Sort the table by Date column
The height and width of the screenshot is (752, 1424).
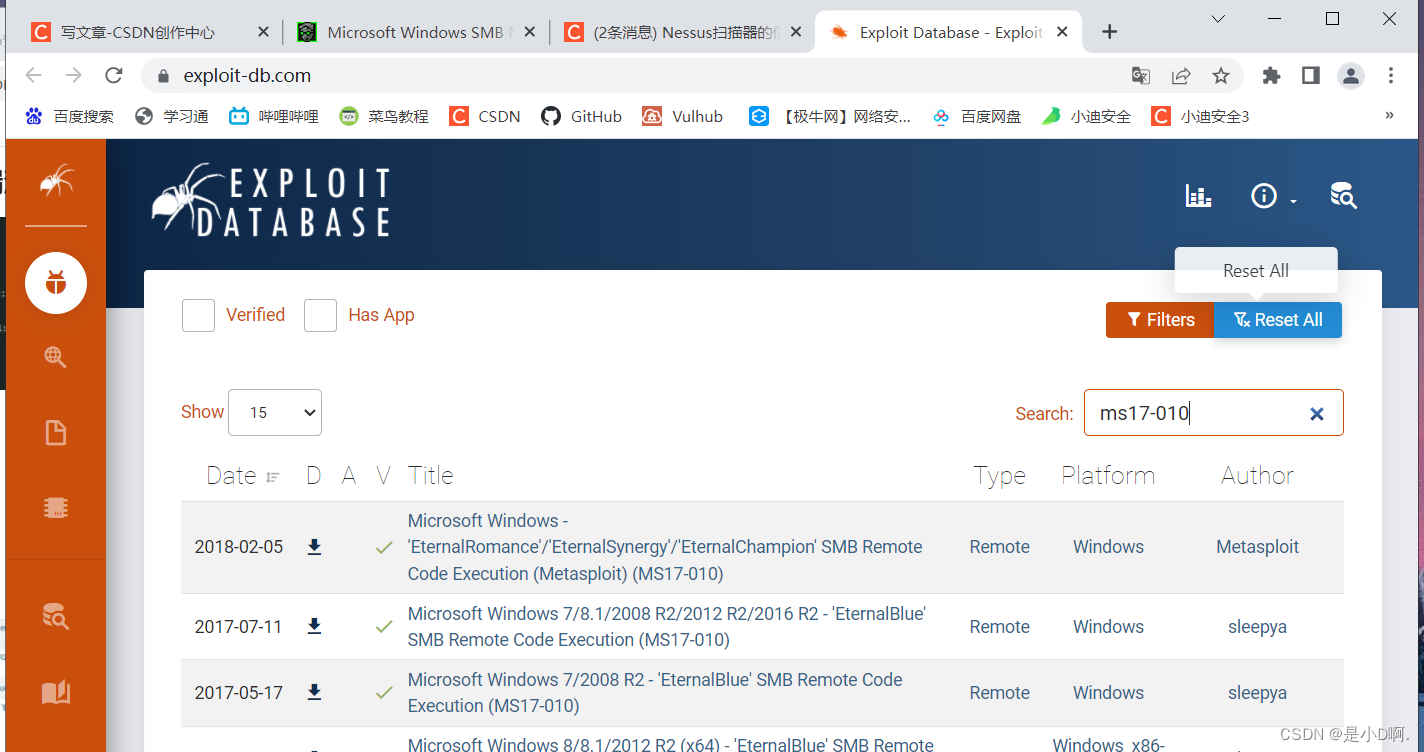pyautogui.click(x=243, y=476)
